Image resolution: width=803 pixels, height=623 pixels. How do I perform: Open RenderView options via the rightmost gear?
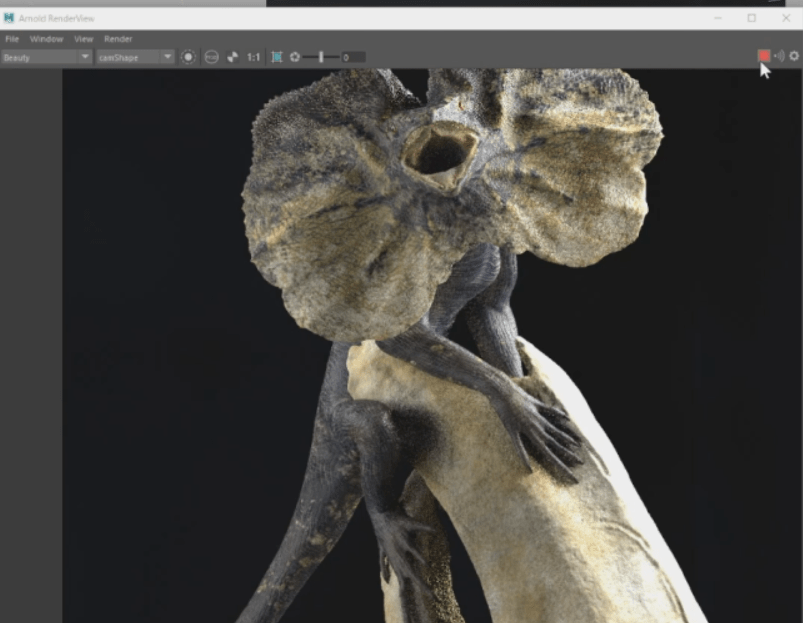coord(793,57)
